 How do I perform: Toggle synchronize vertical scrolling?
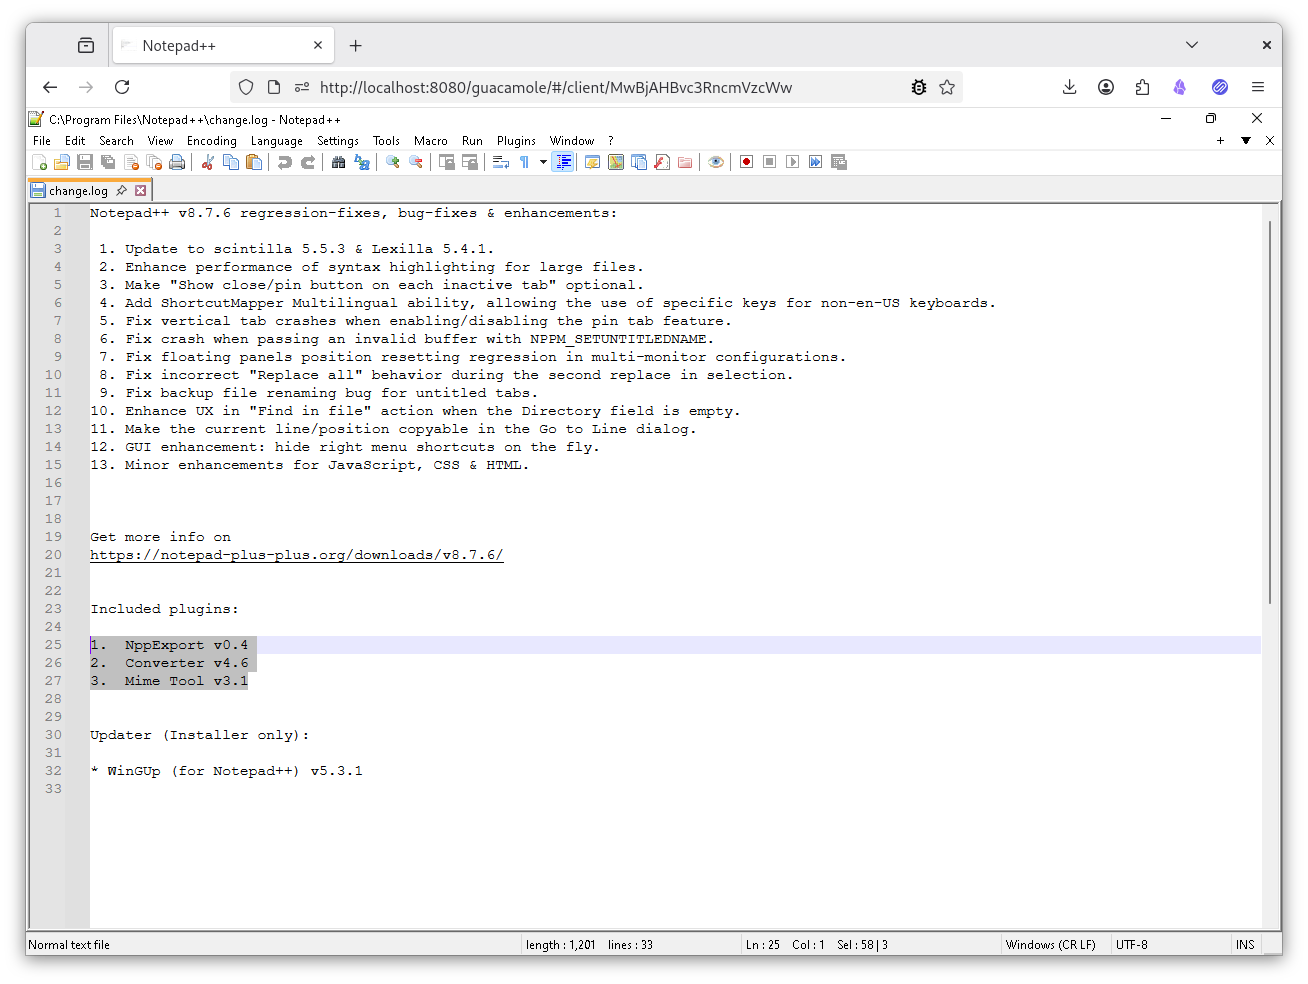point(445,161)
